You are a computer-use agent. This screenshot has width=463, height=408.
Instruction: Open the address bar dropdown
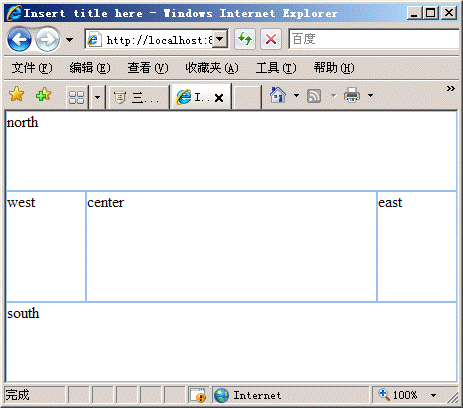(219, 39)
